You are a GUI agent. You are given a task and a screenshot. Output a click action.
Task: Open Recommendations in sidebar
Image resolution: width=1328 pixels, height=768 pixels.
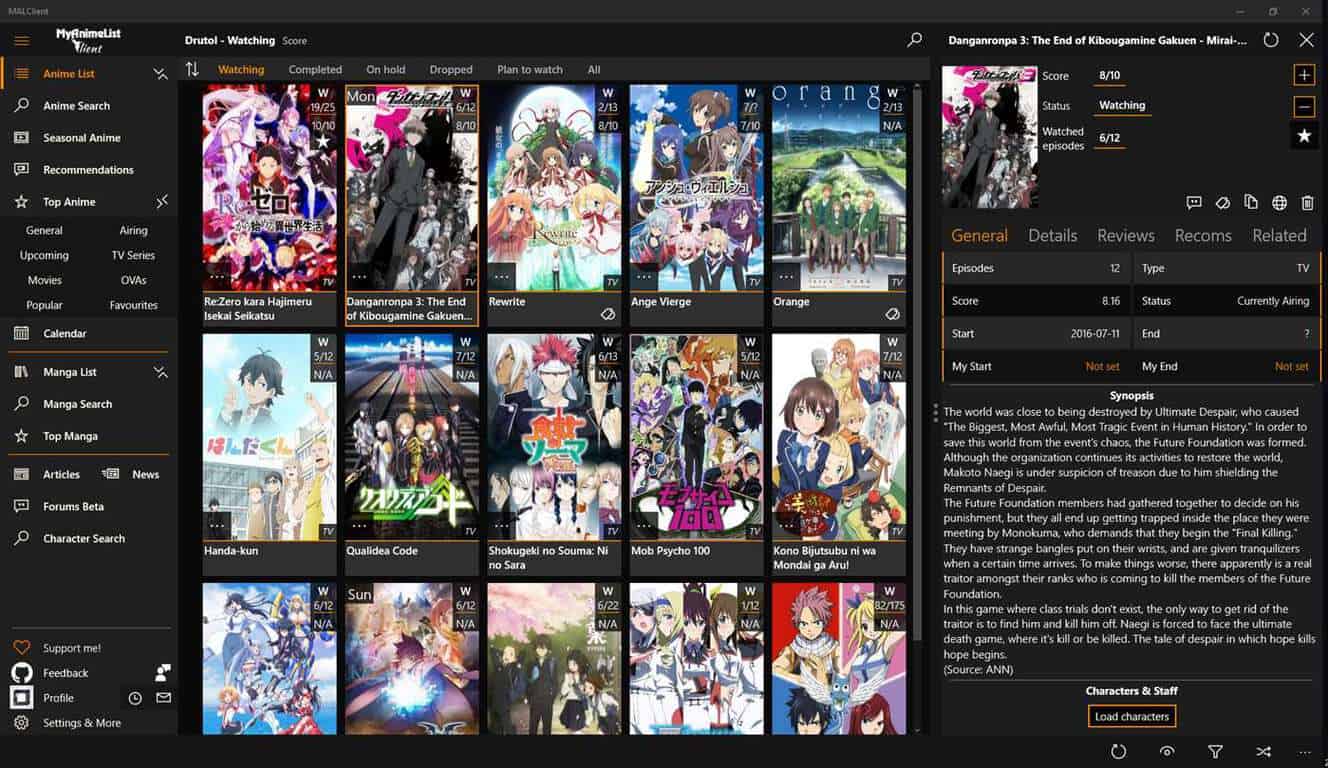point(88,170)
